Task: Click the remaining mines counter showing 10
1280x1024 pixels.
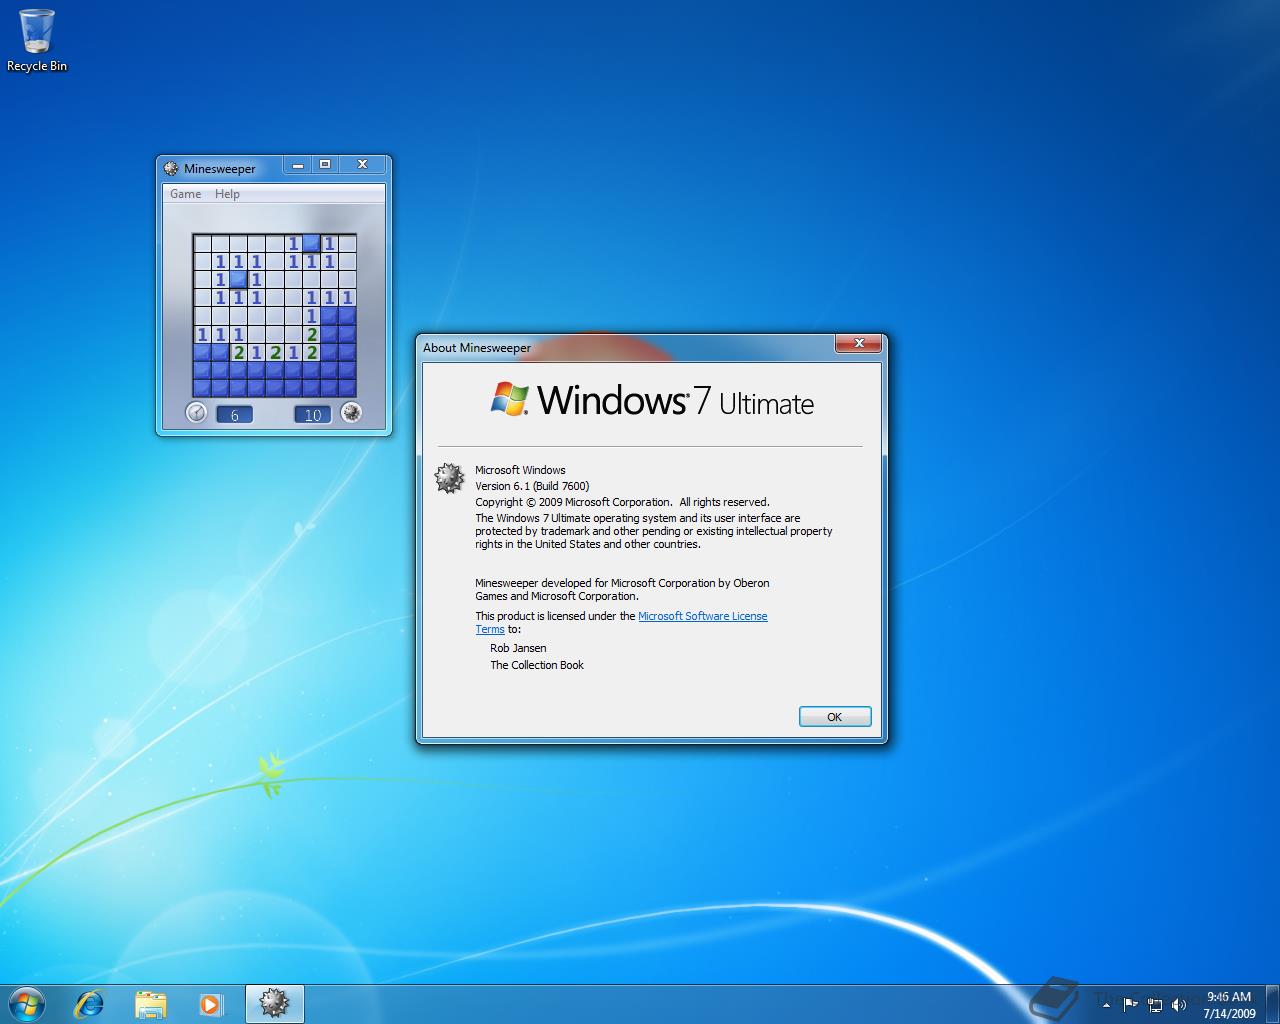Action: (312, 414)
